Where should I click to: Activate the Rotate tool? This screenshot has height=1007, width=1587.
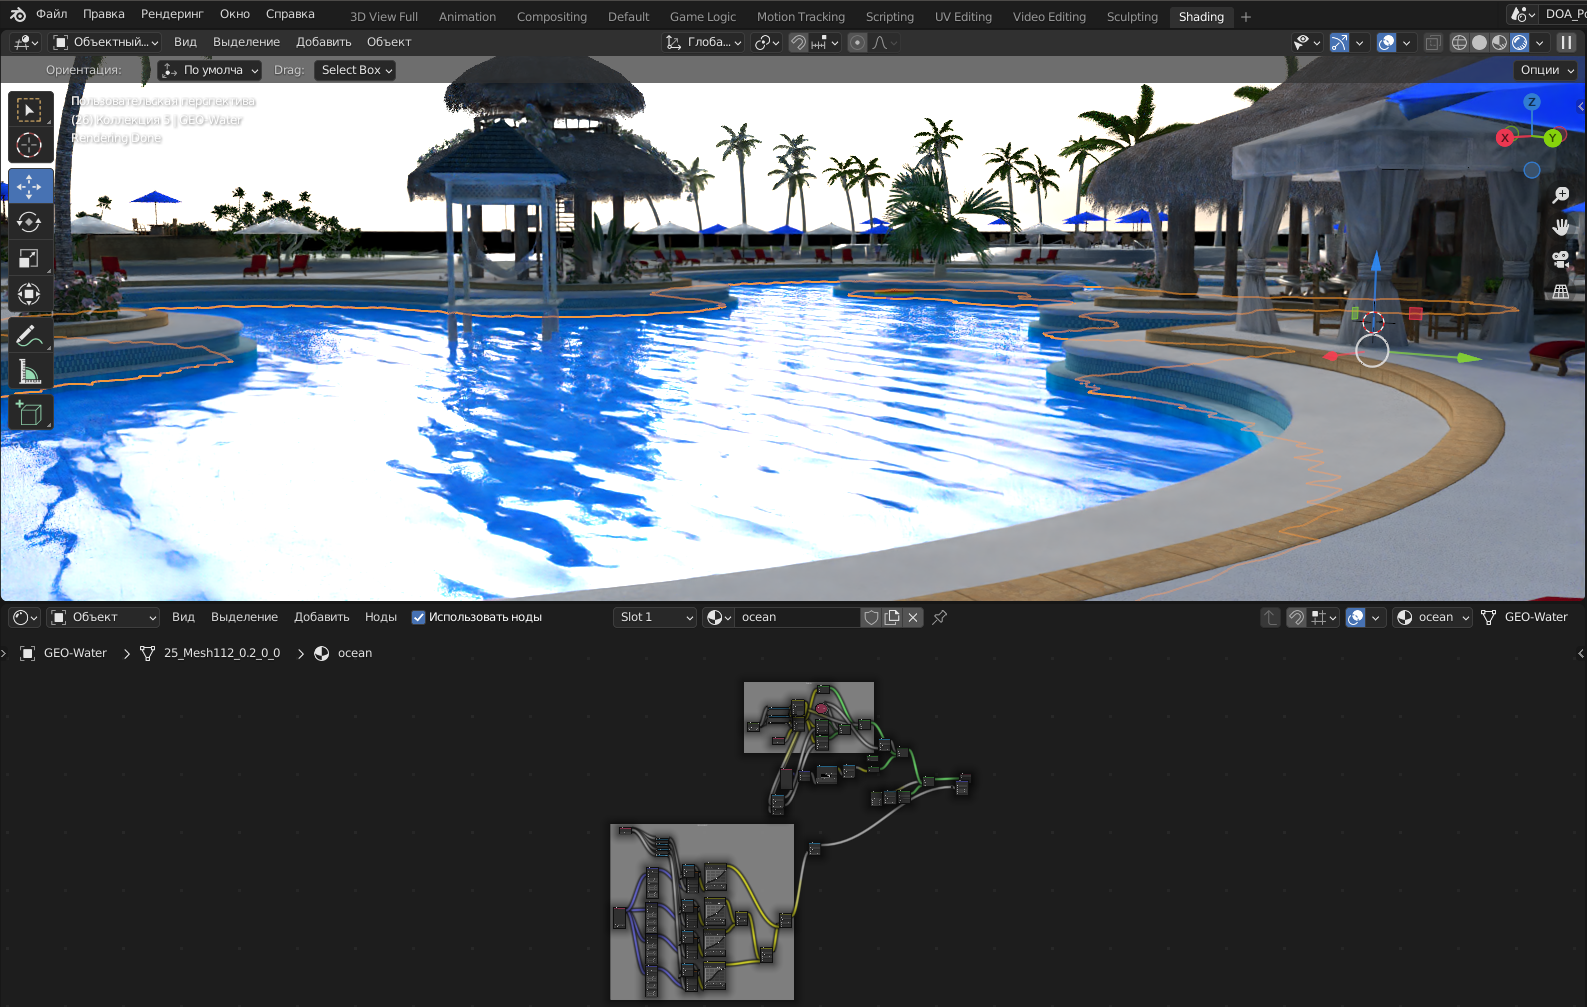click(30, 222)
